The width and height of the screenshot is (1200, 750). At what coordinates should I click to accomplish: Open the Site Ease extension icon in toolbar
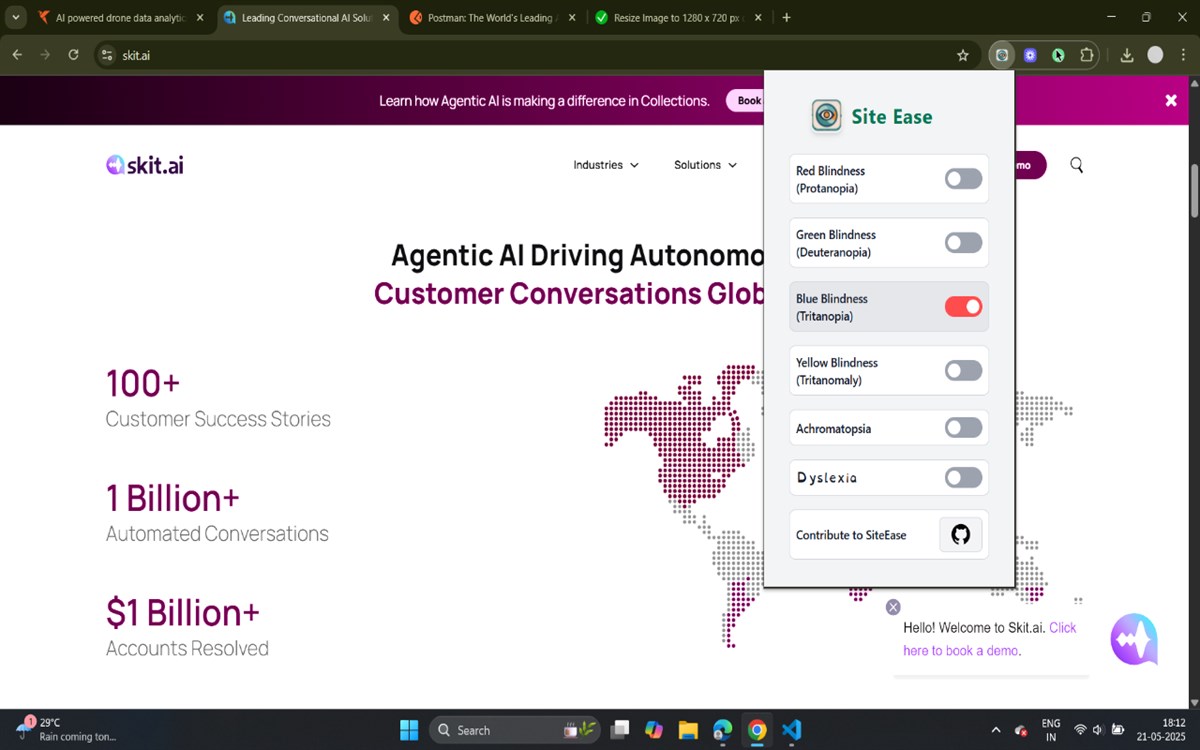click(x=1001, y=55)
